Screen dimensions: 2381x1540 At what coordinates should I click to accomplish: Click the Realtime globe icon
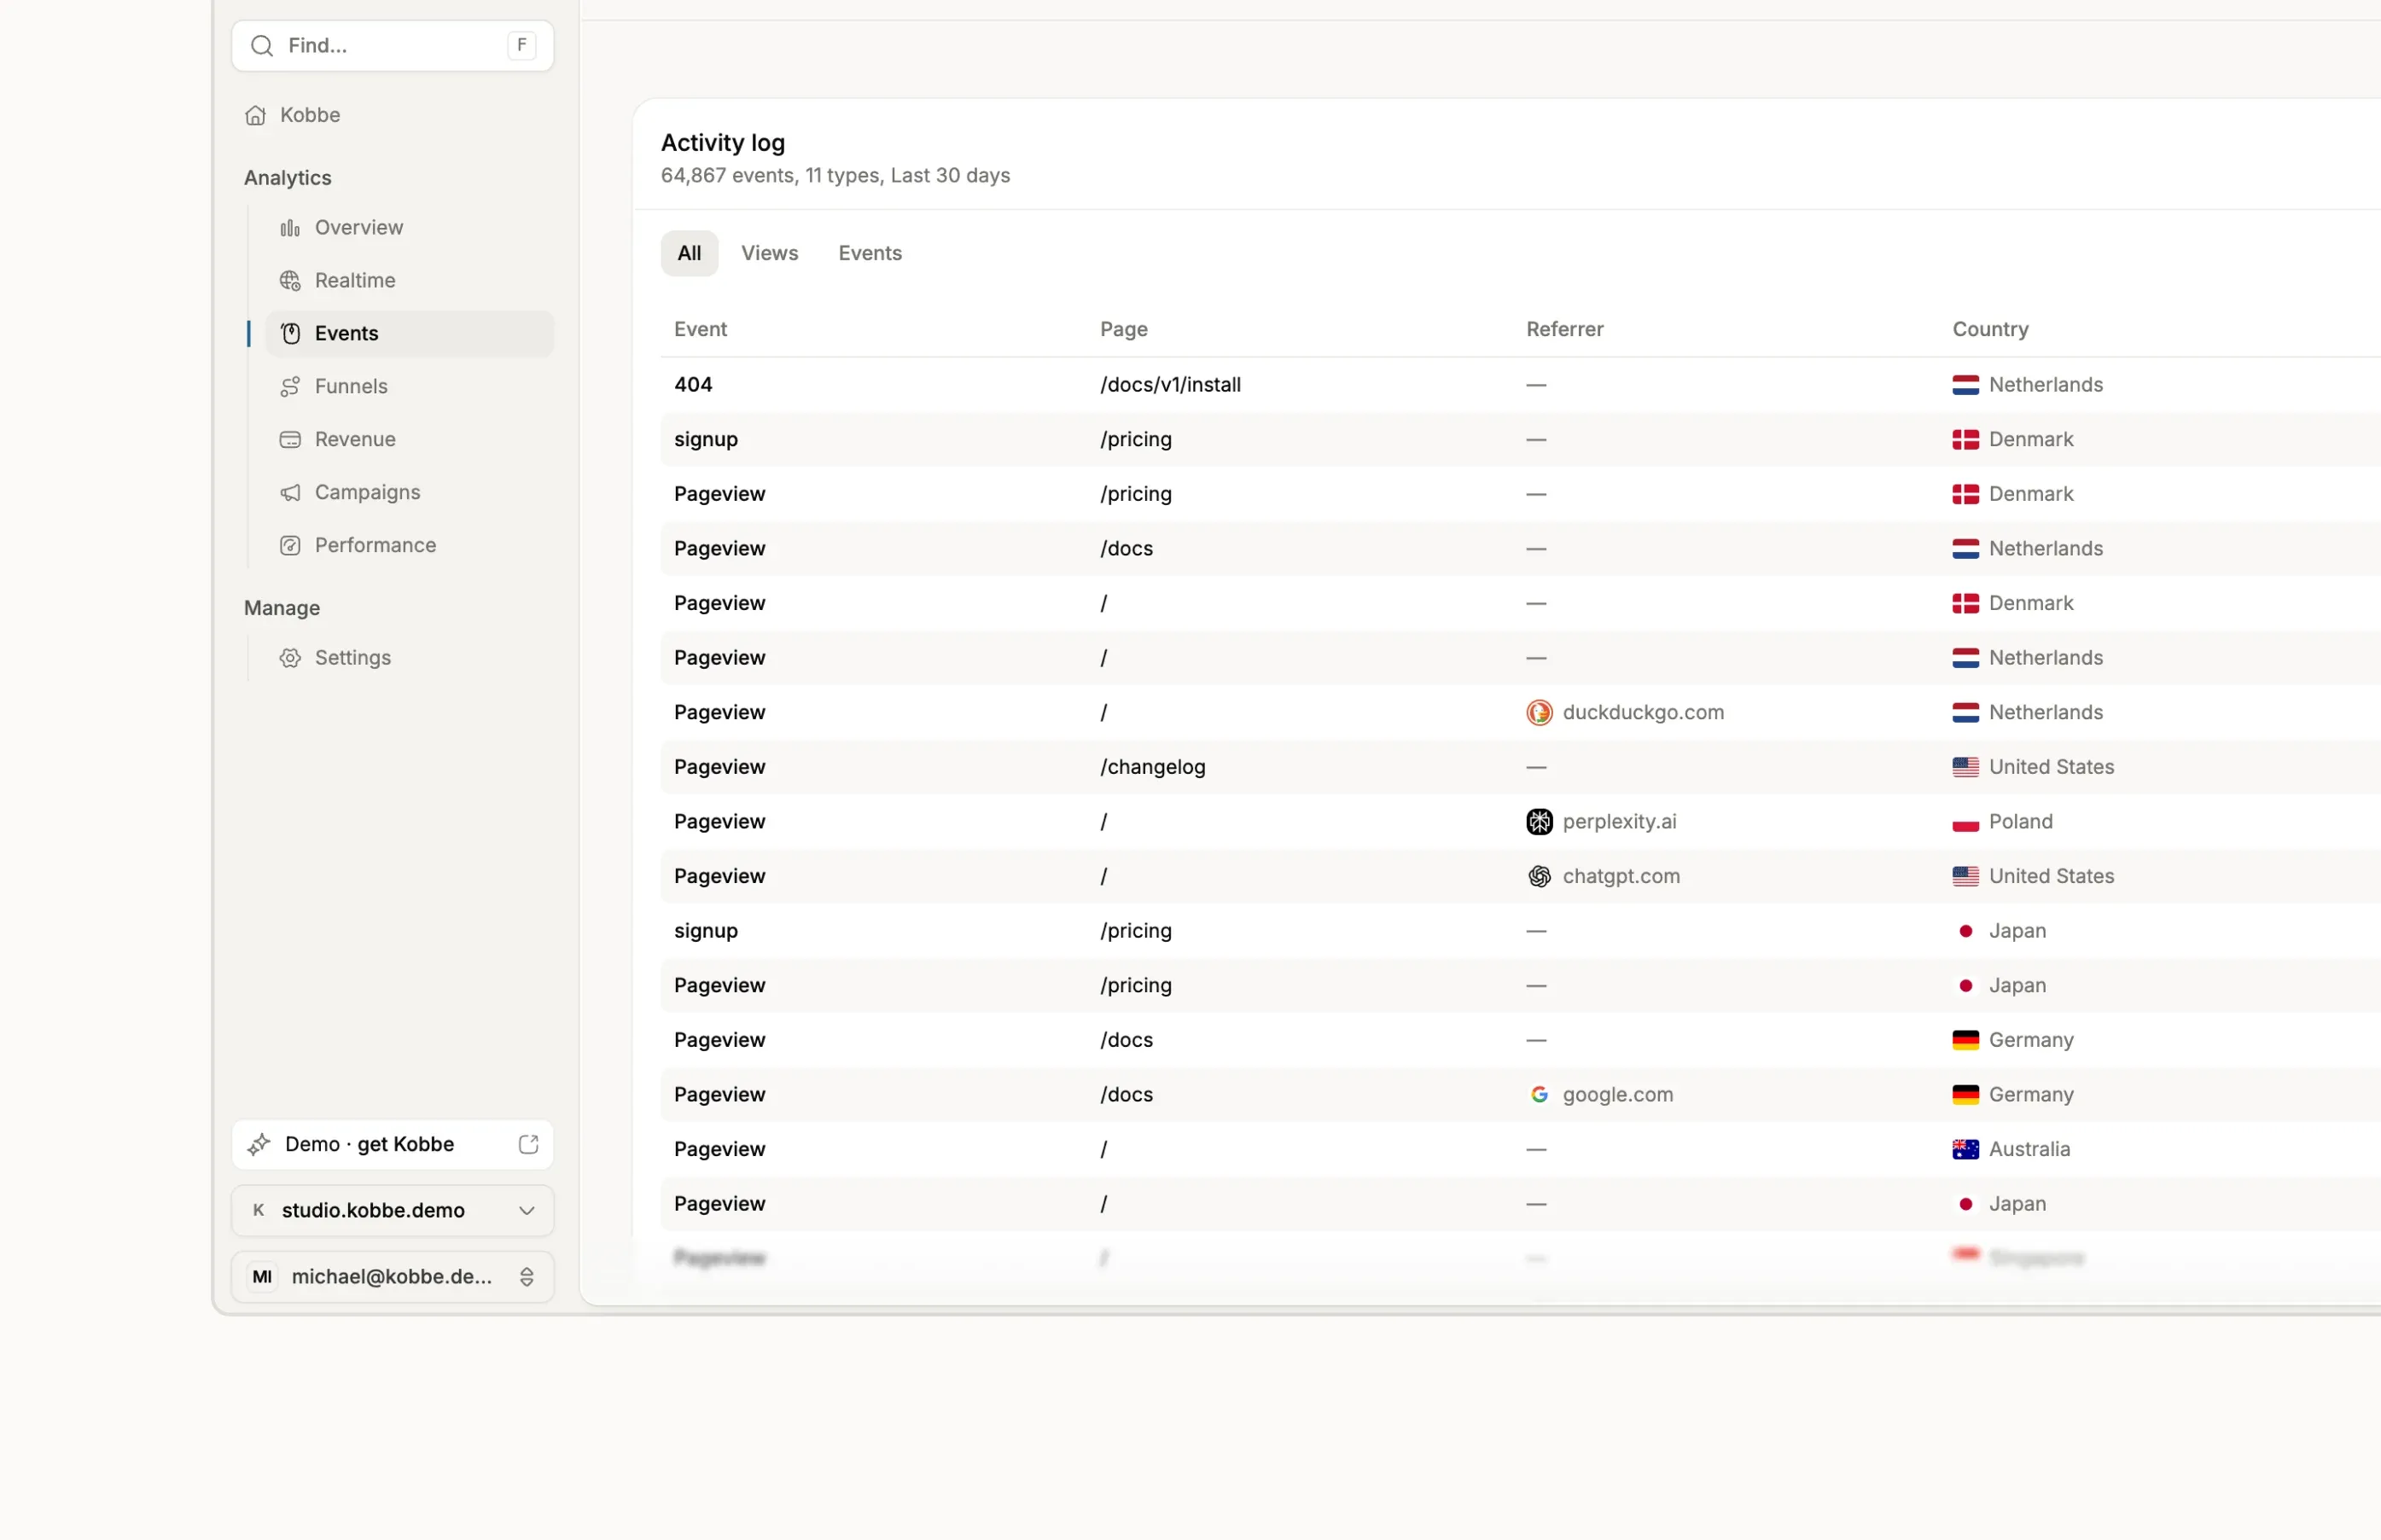(x=290, y=281)
